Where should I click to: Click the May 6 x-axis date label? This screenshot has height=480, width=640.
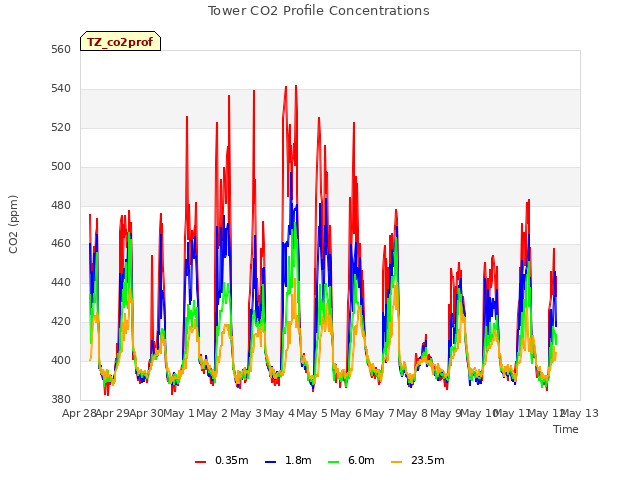[x=346, y=413]
